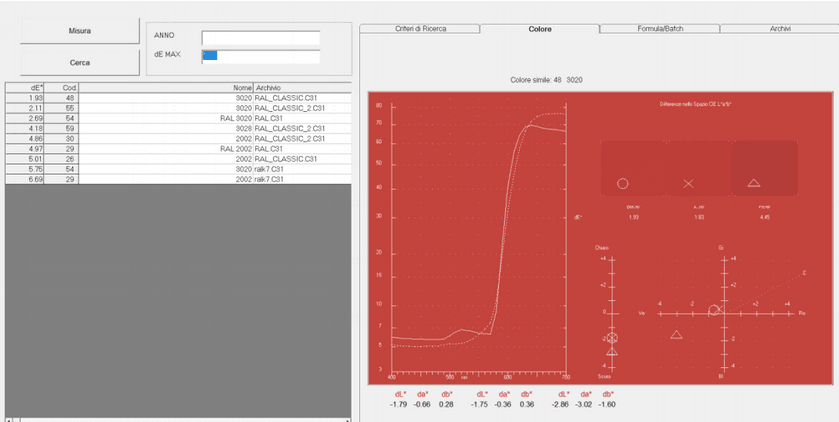Select the row with dE* 4.86
The width and height of the screenshot is (839, 422).
click(x=178, y=139)
